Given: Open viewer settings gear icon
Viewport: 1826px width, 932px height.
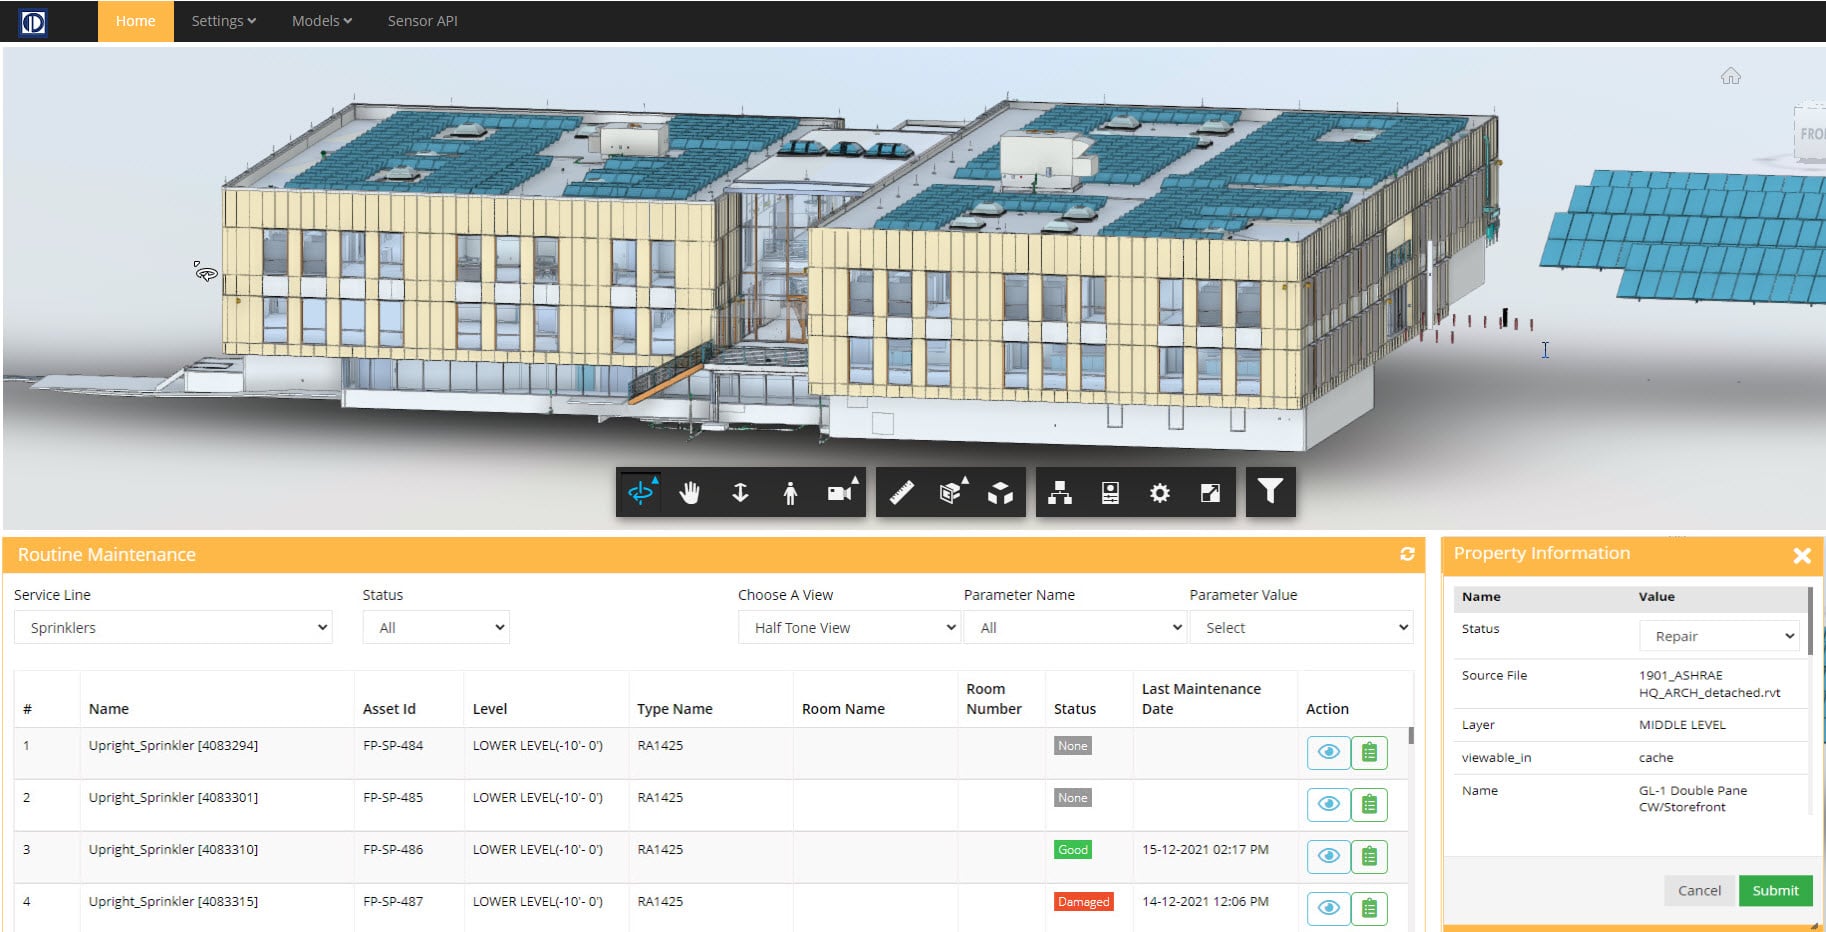Looking at the screenshot, I should point(1160,492).
